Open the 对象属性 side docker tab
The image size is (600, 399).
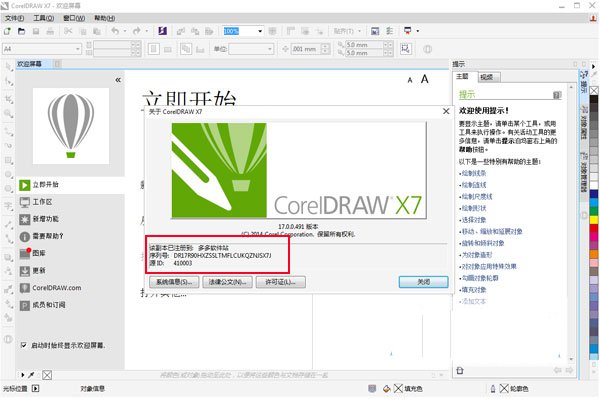[584, 122]
